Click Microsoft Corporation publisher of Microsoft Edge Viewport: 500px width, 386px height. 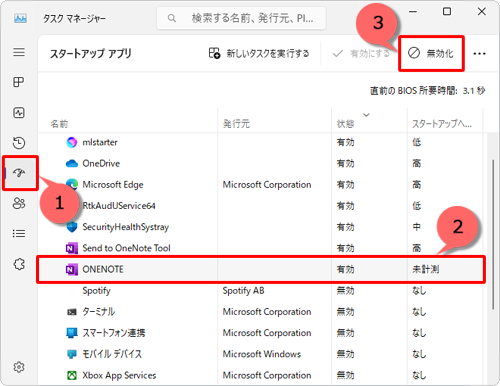click(267, 185)
